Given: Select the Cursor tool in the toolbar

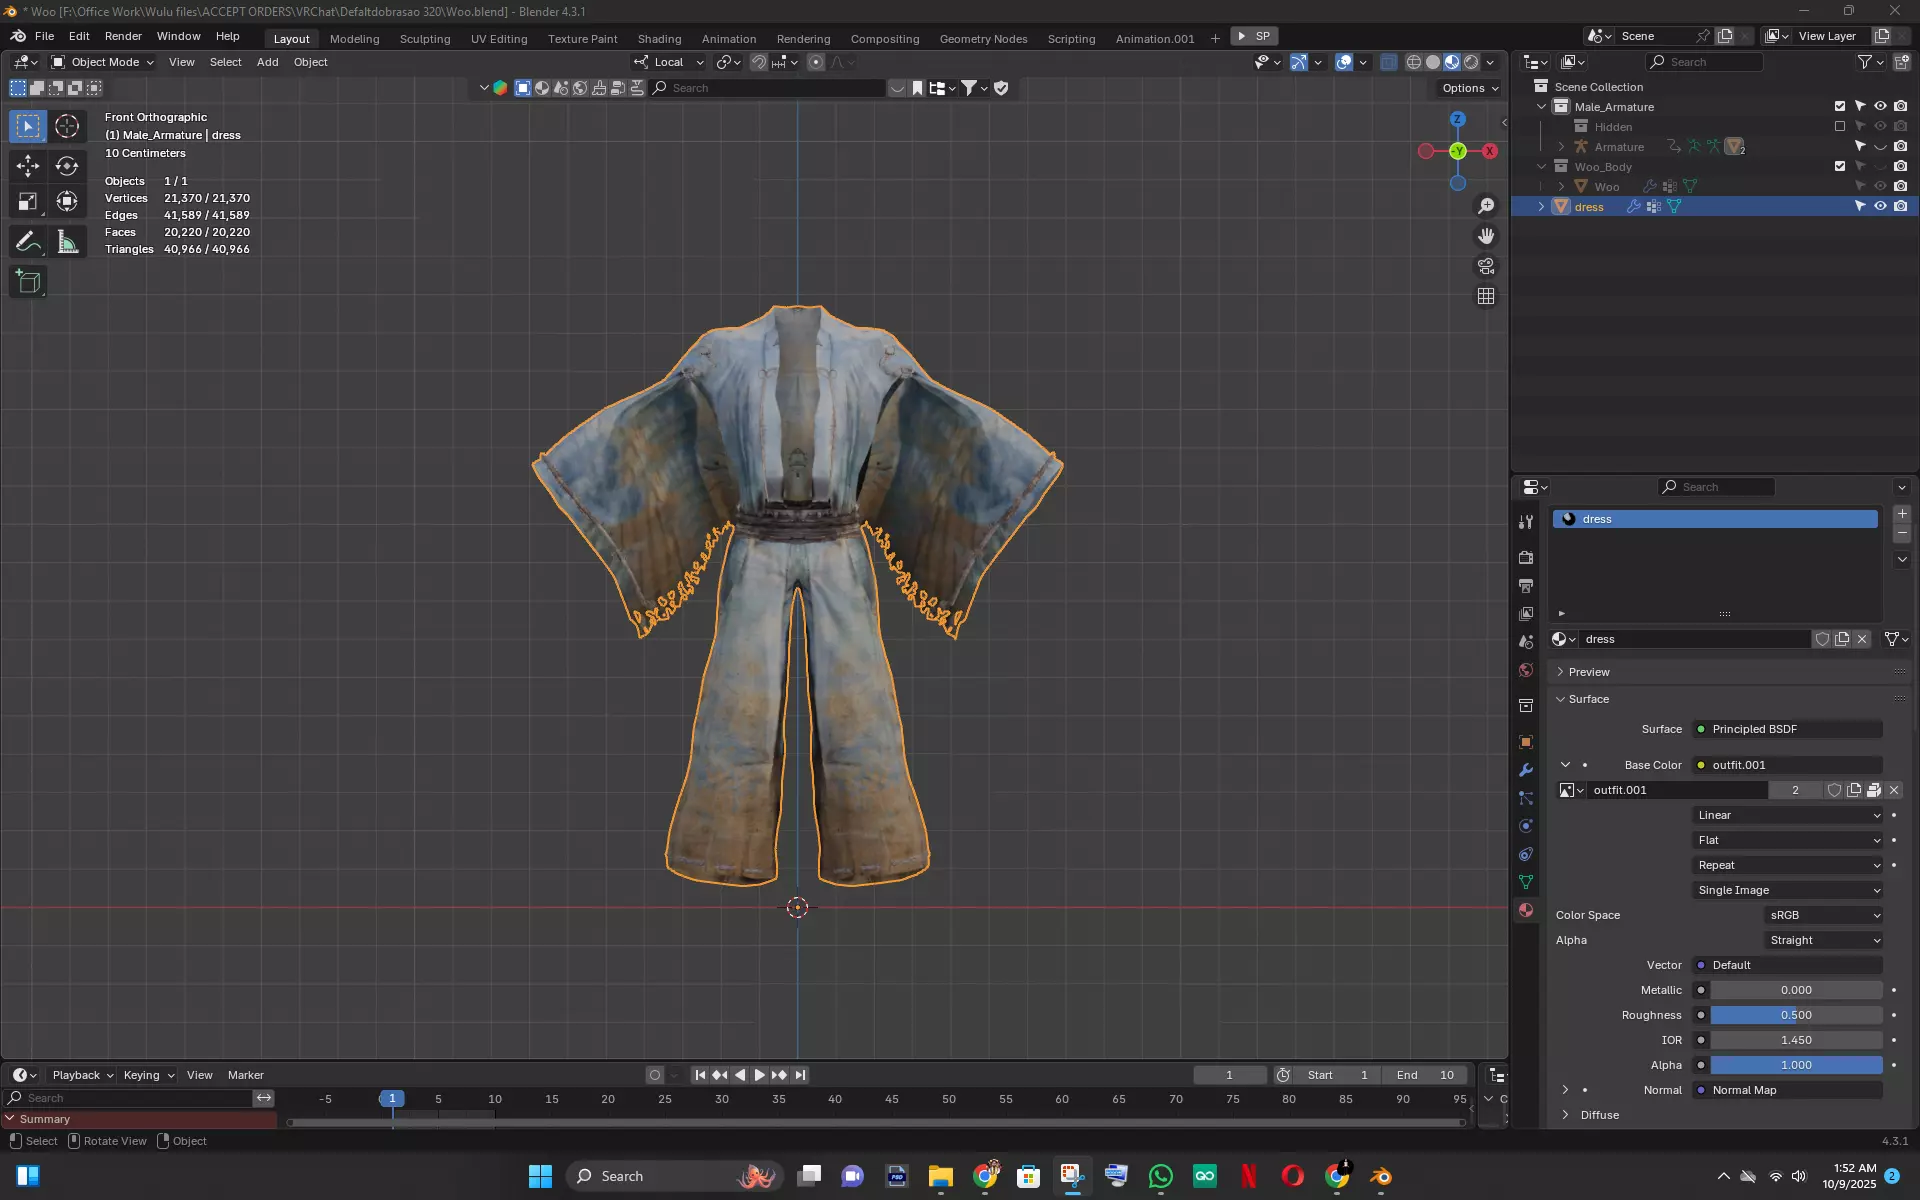Looking at the screenshot, I should click(67, 126).
